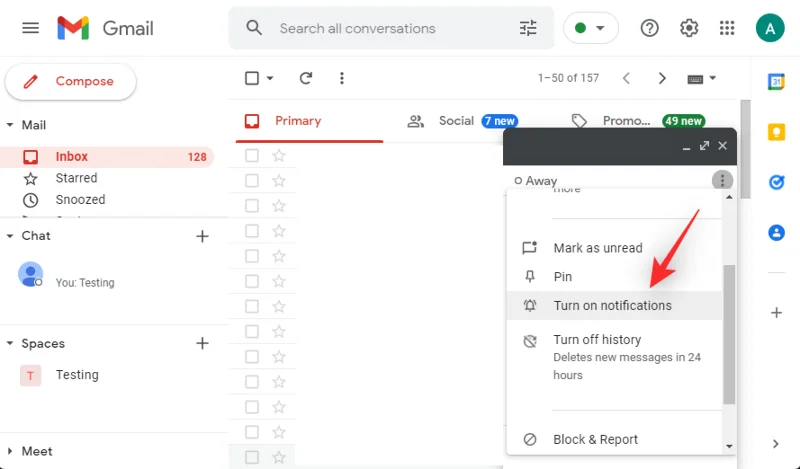Star the fourth email row

(x=279, y=231)
